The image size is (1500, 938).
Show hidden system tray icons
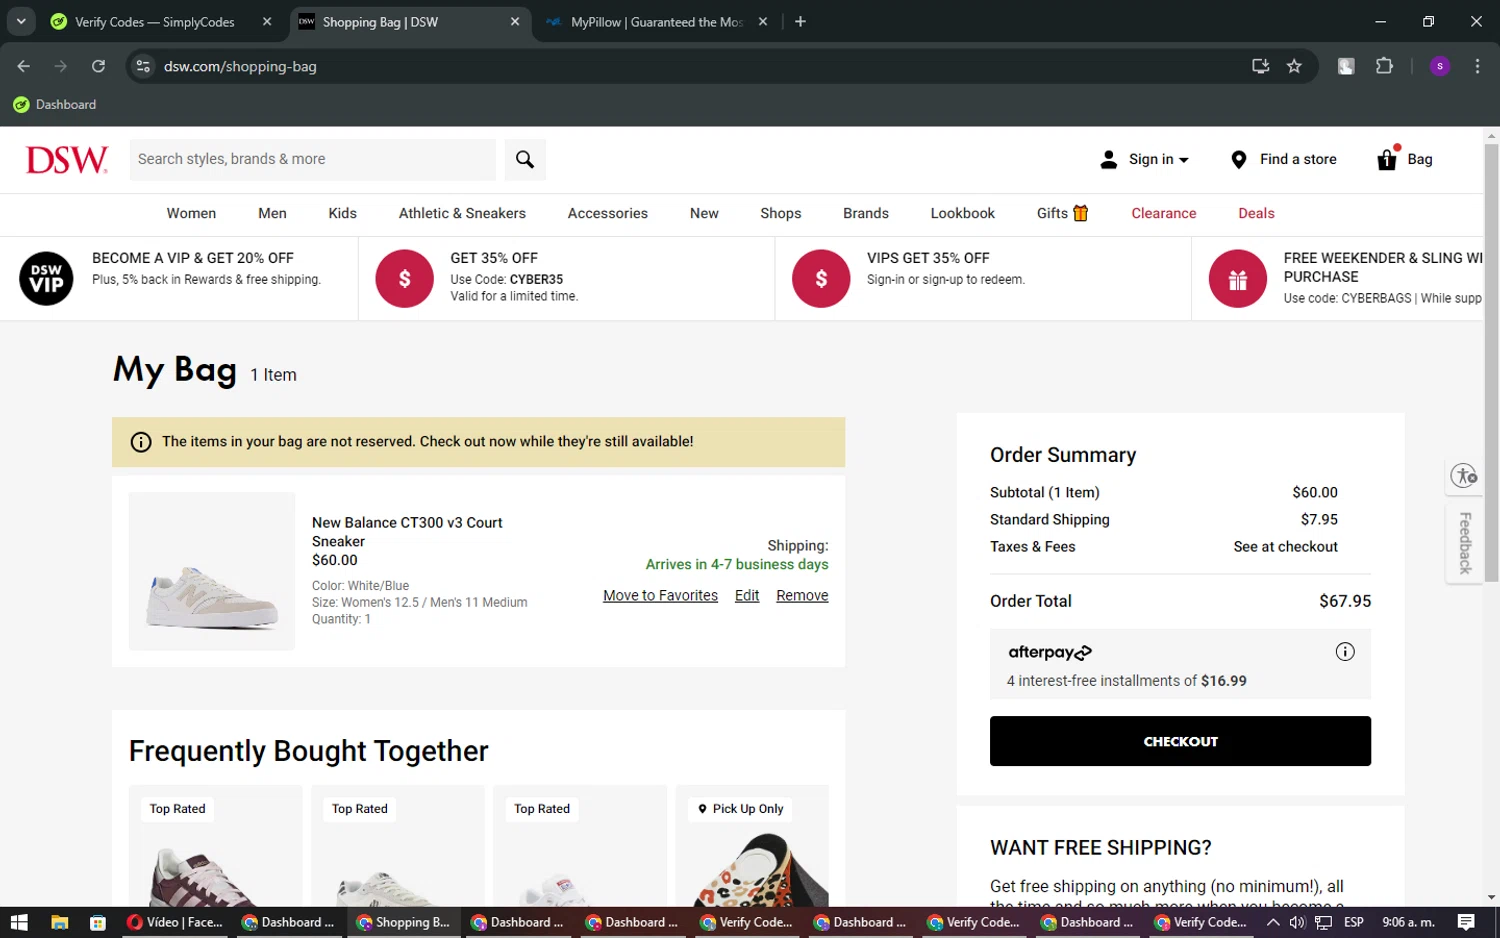tap(1273, 922)
